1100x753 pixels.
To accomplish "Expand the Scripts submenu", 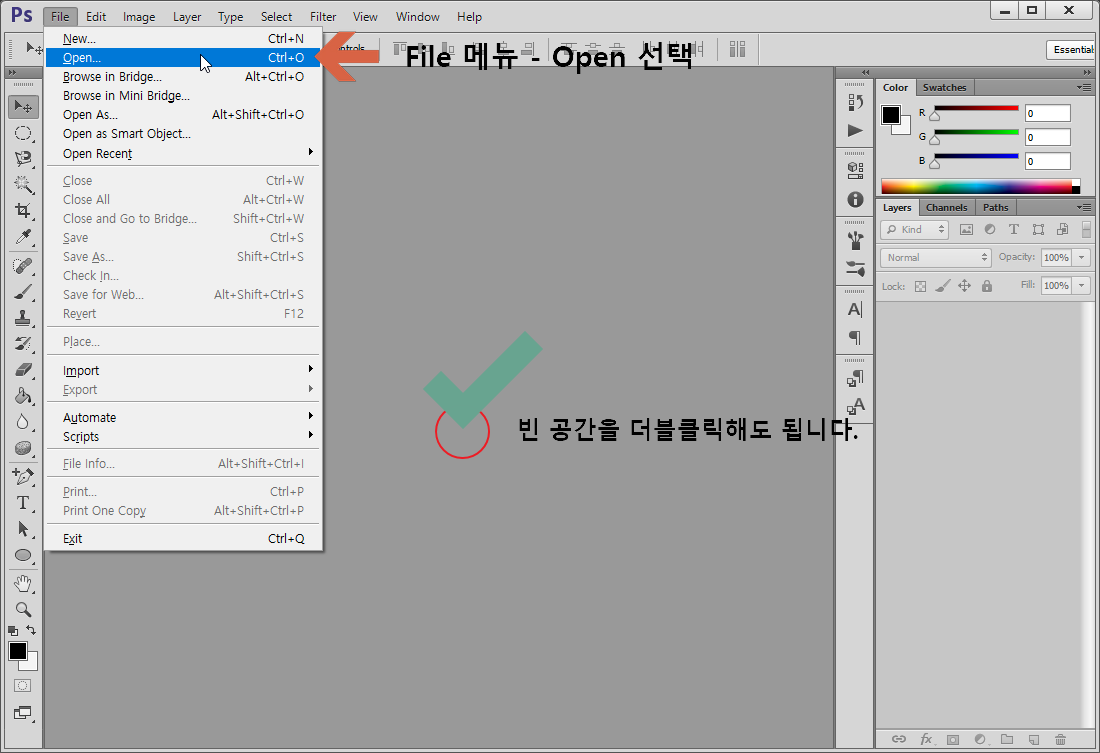I will 183,437.
